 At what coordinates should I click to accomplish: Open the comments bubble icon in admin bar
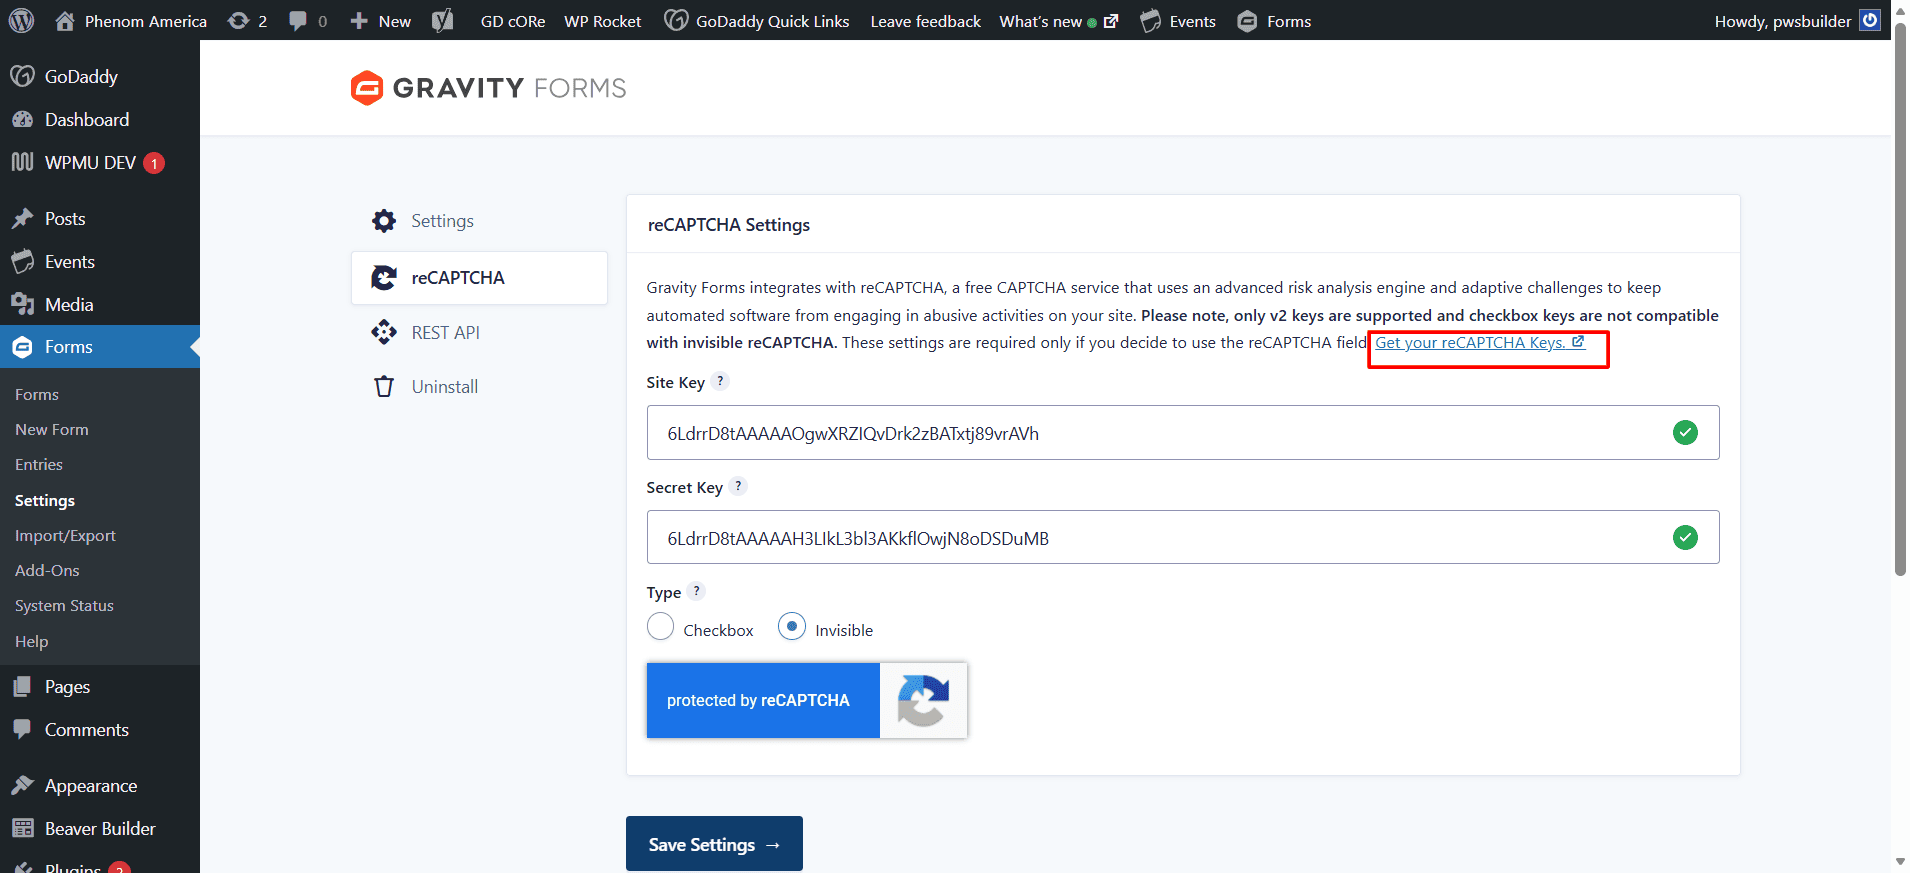point(298,21)
